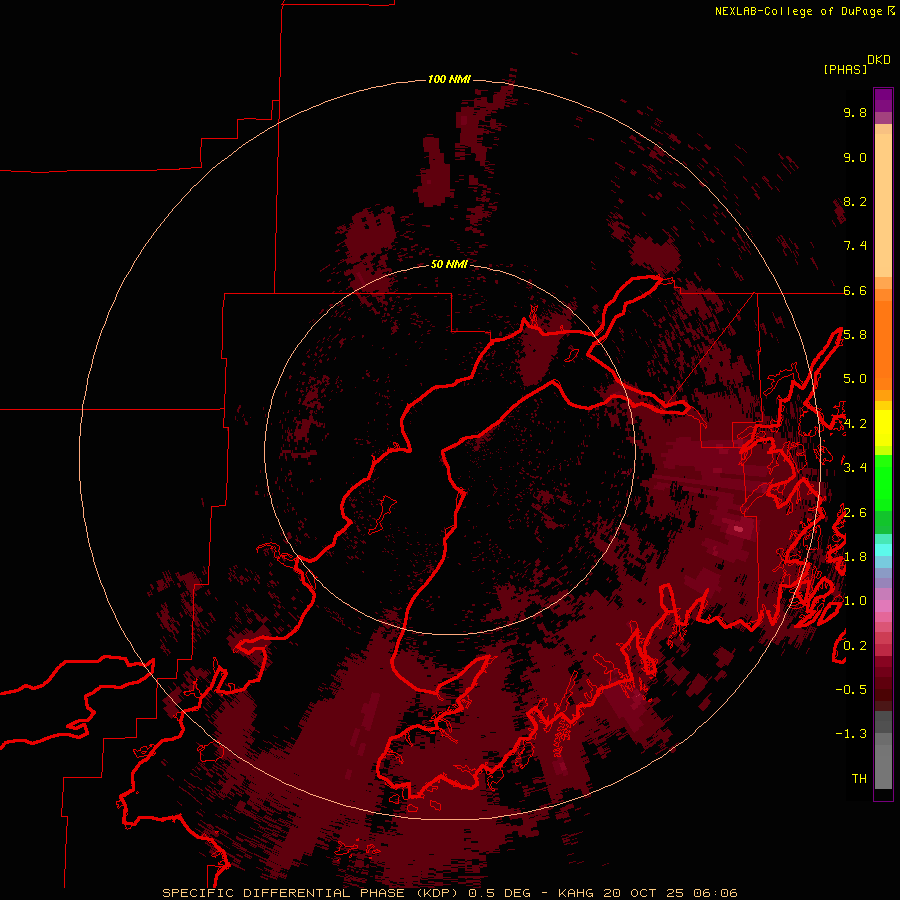Click the 9.8 value on the color scale

point(855,112)
